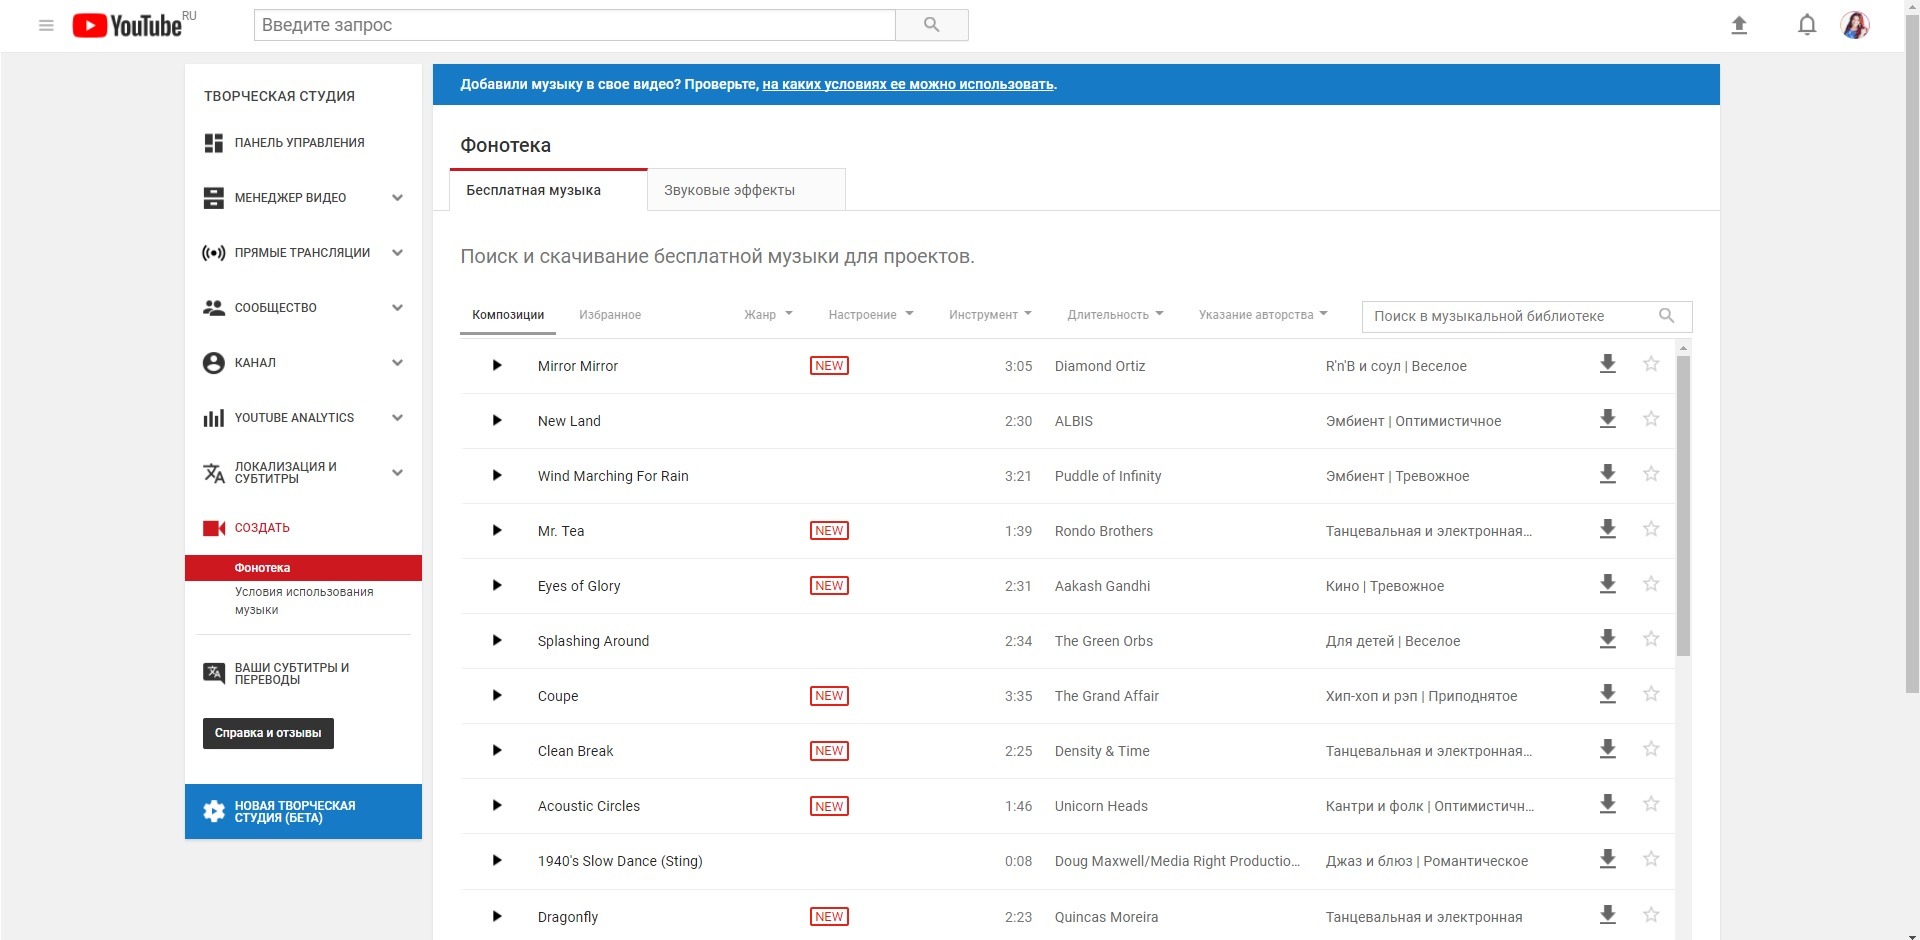The image size is (1920, 940).
Task: Switch to the Избранное tab
Action: [610, 315]
